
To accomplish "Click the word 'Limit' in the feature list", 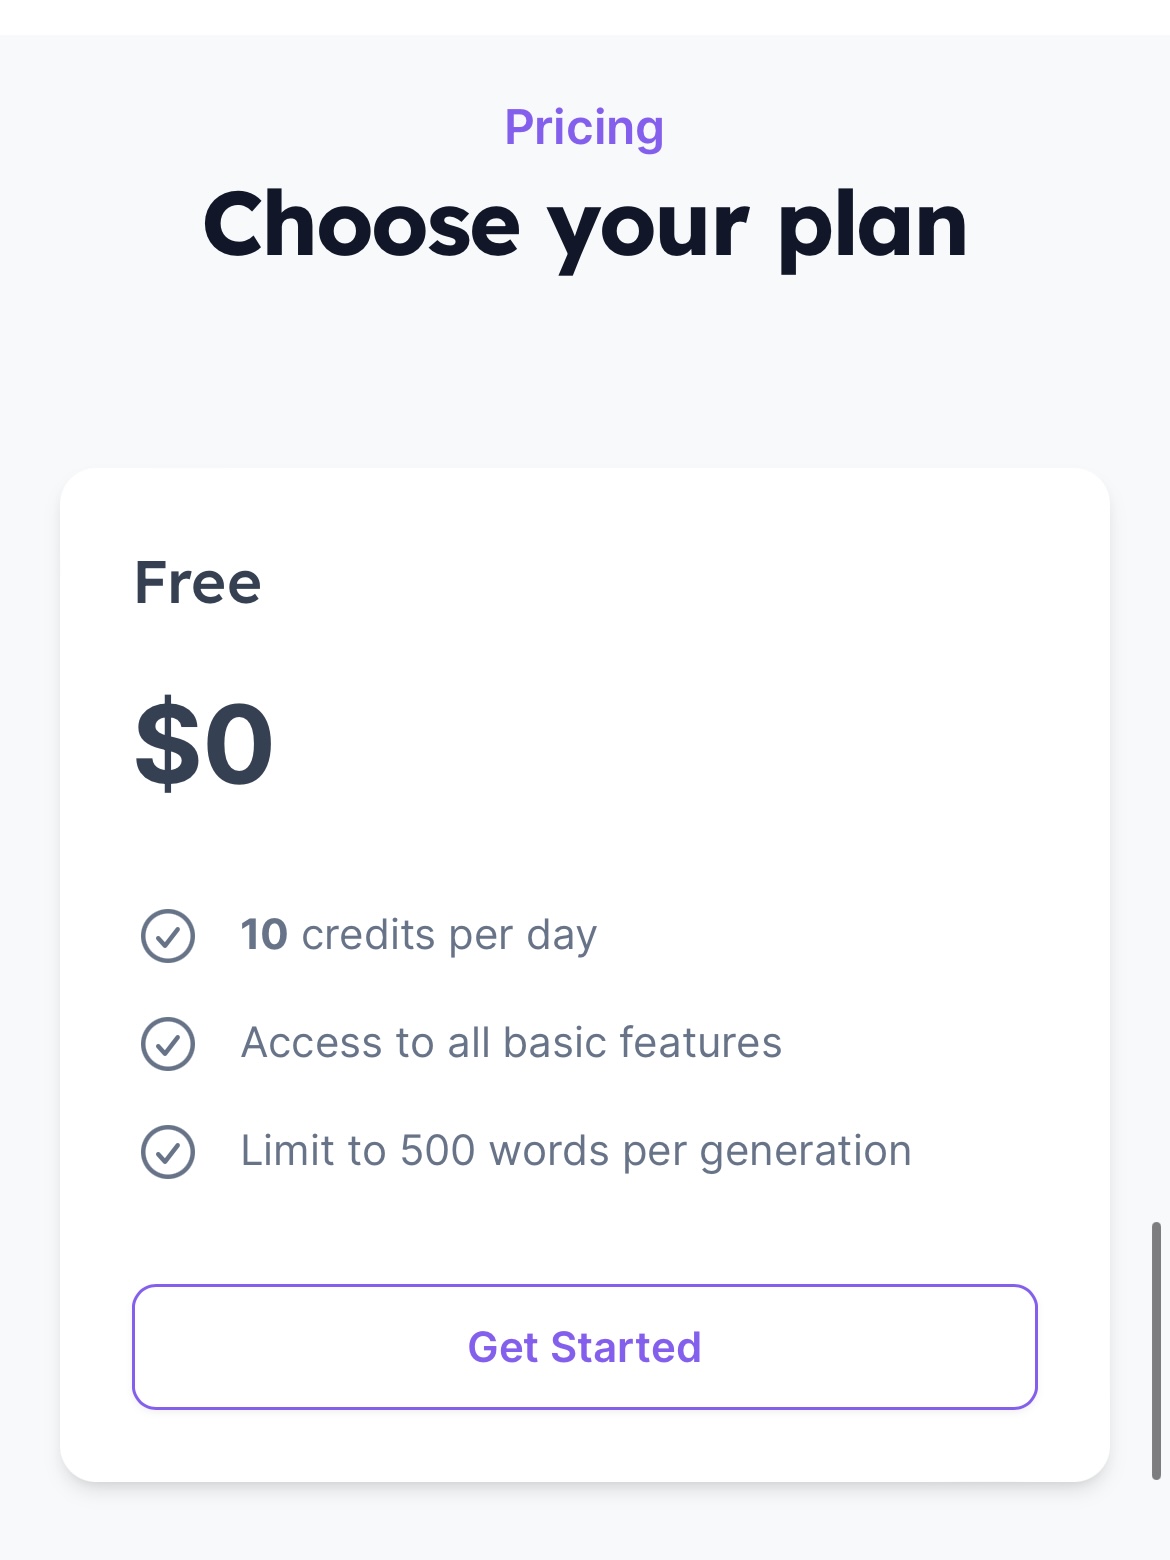I will click(288, 1151).
